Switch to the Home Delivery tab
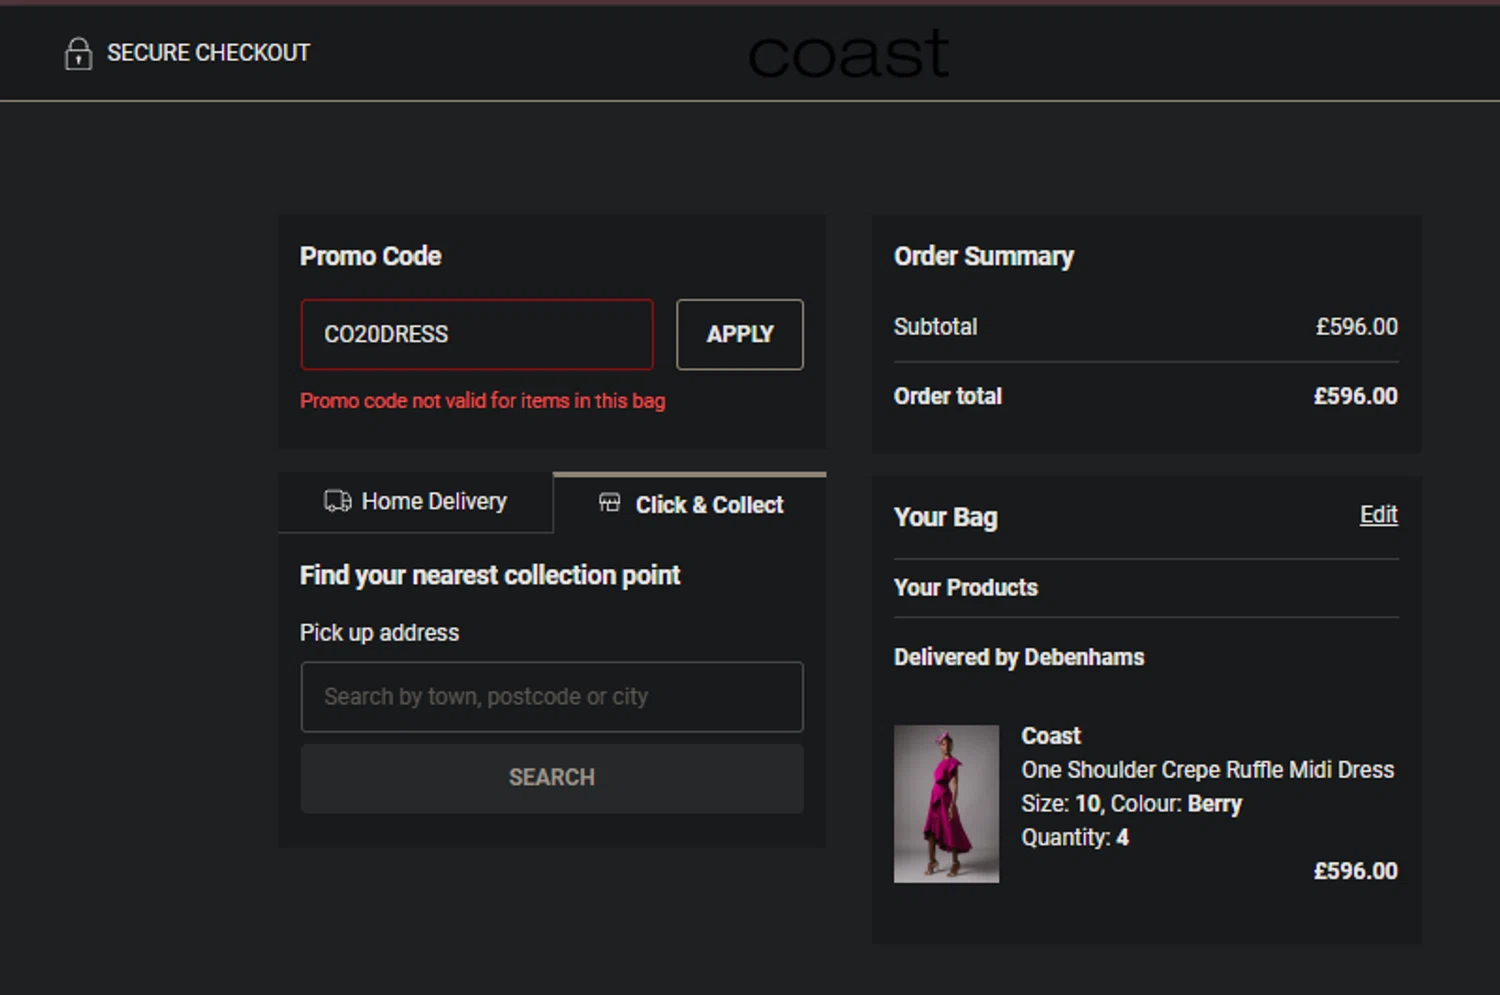This screenshot has width=1500, height=995. [x=415, y=502]
